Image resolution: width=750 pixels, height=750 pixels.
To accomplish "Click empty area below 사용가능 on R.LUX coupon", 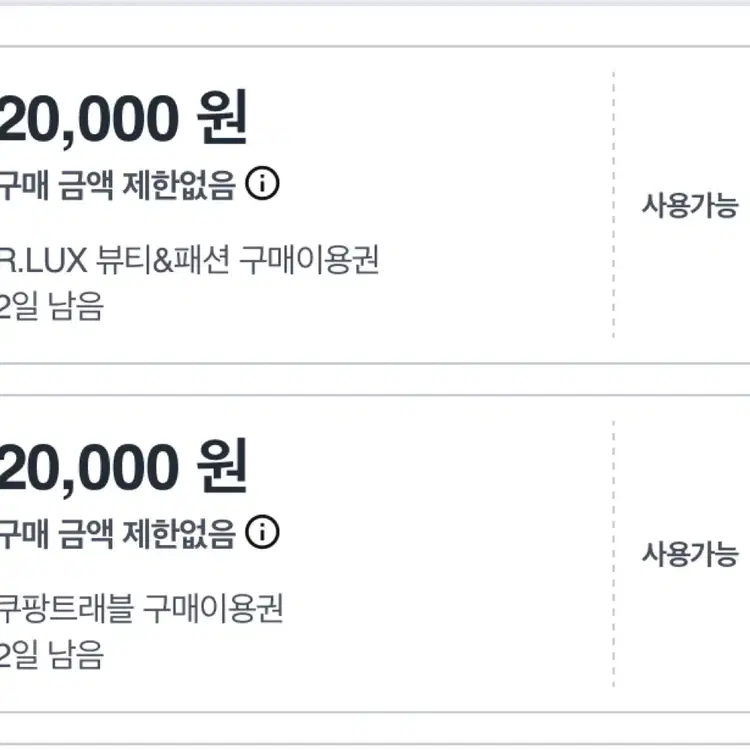I will click(689, 290).
